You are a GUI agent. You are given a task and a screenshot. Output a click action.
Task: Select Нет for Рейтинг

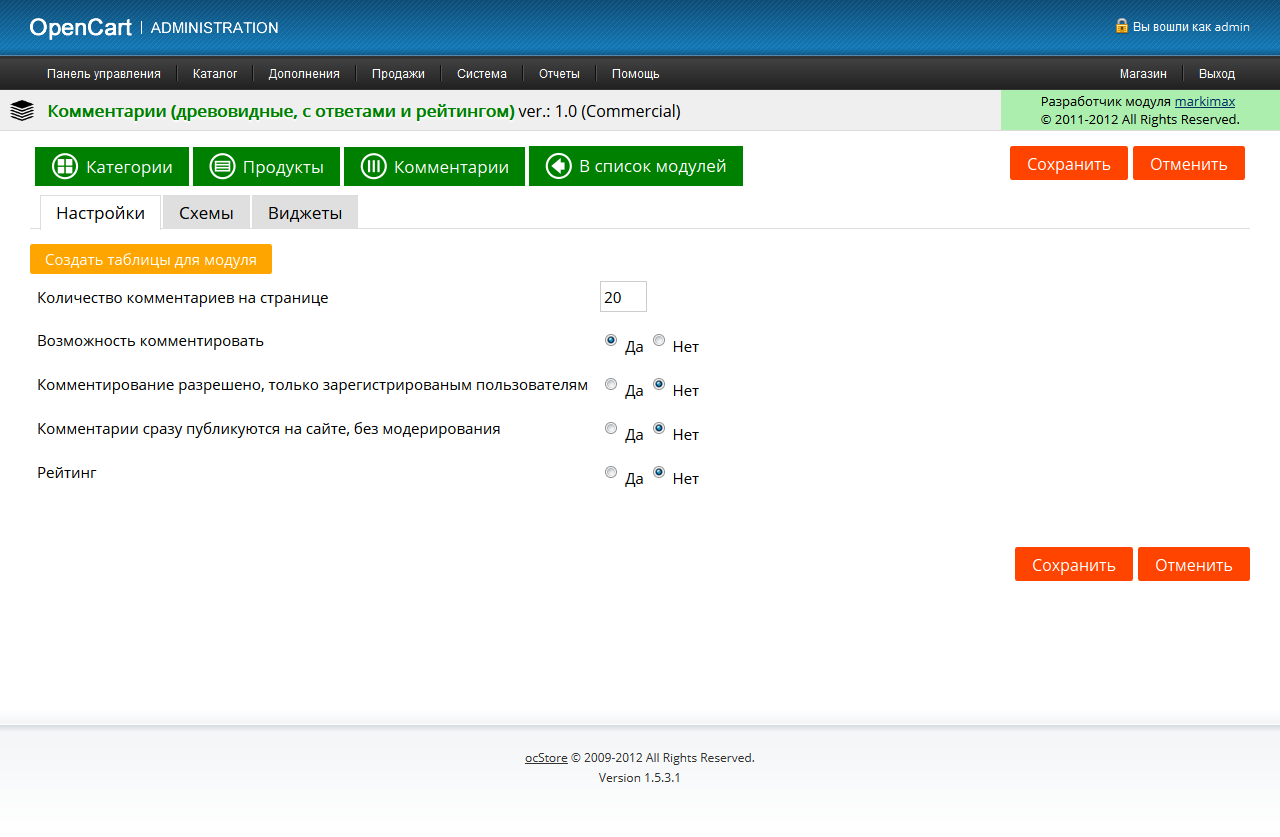click(x=659, y=472)
